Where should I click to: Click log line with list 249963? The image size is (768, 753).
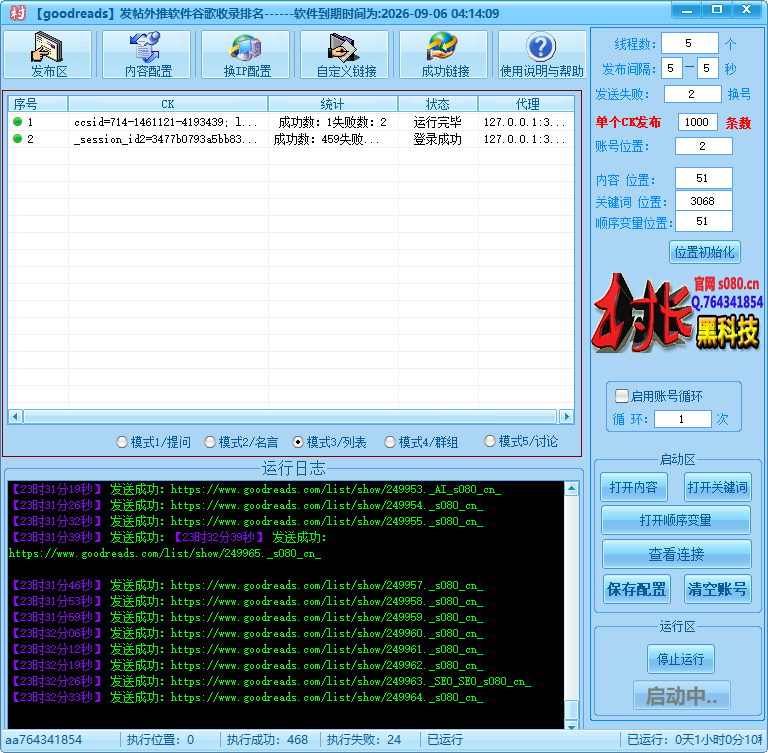(x=270, y=681)
